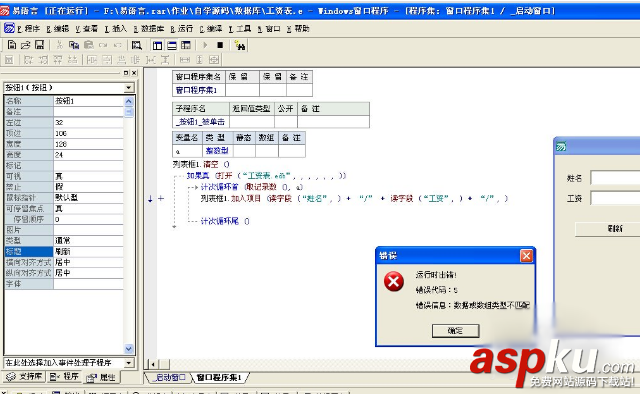This screenshot has width=640, height=394.
Task: Click the New file toolbar icon
Action: coord(12,45)
